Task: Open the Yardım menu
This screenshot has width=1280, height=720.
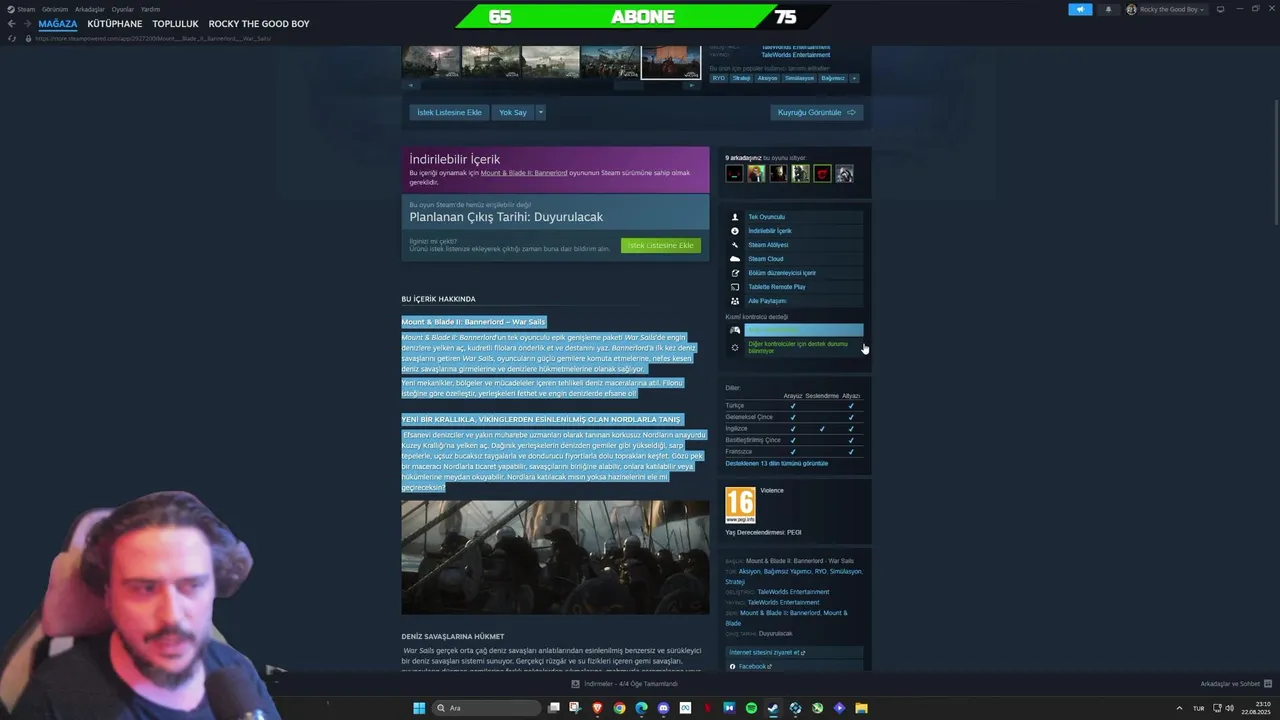Action: [x=150, y=9]
